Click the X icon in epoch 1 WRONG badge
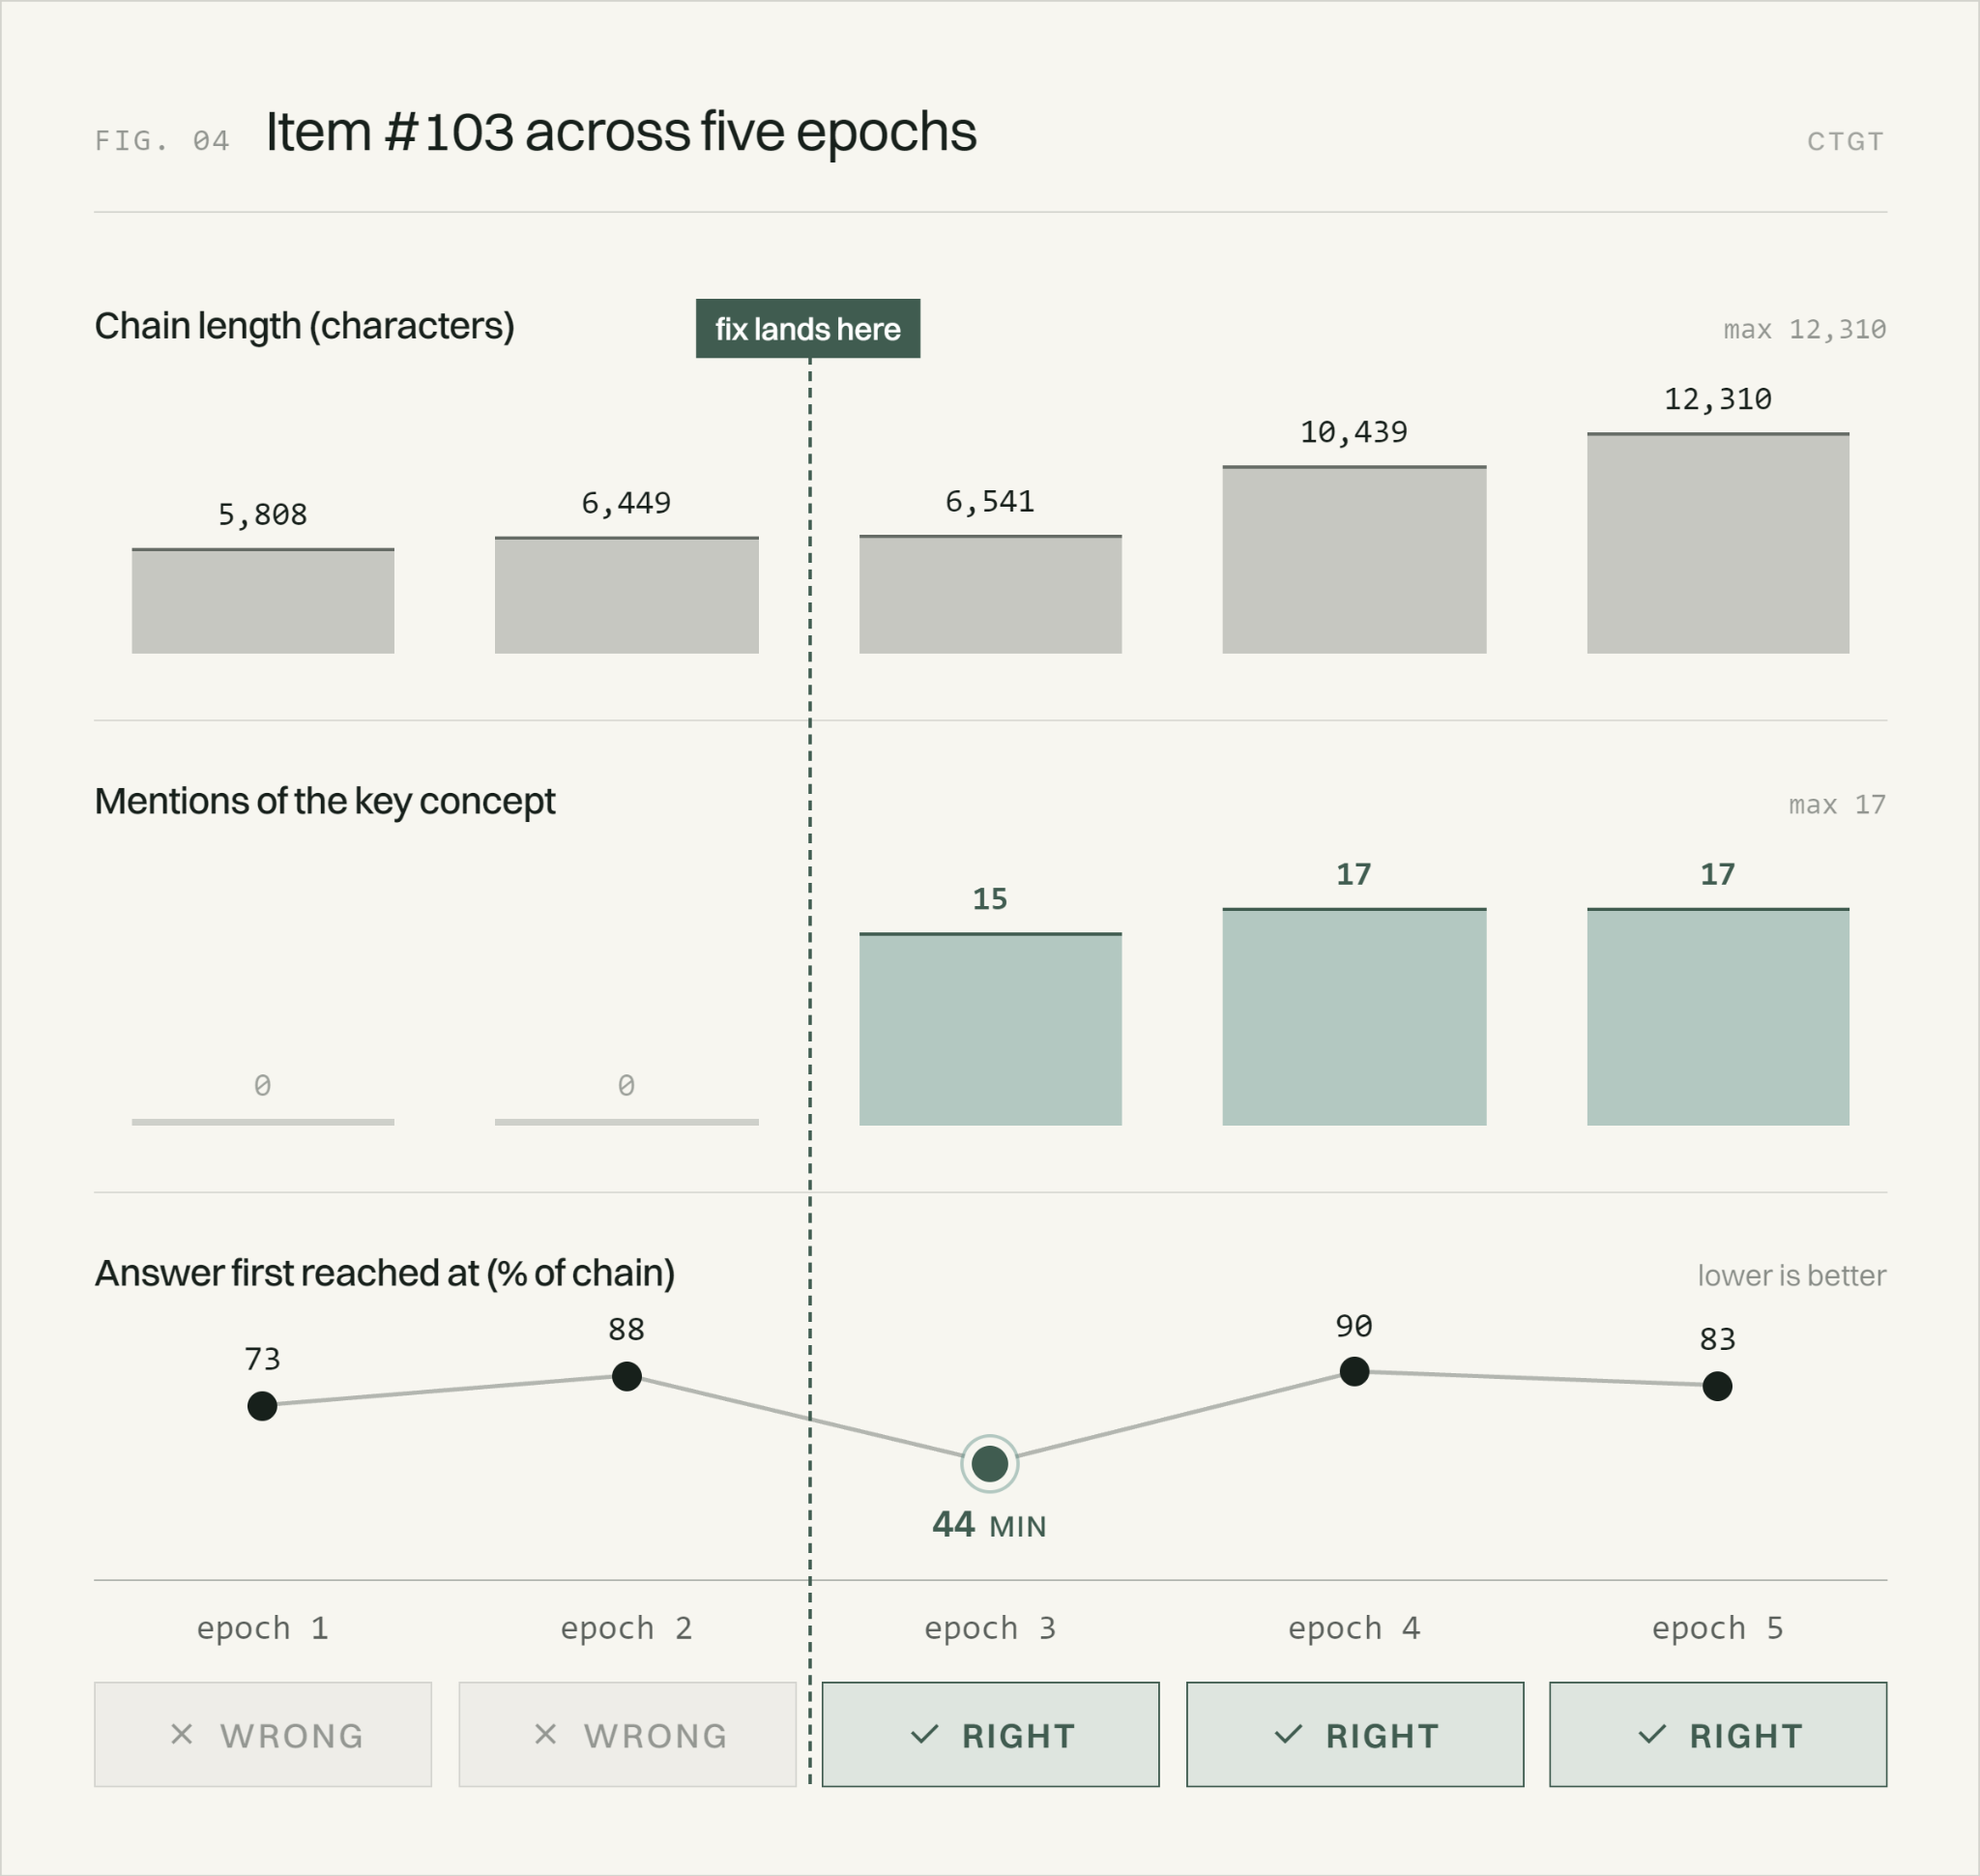Screen dimensions: 1980x1876 pyautogui.click(x=181, y=1734)
